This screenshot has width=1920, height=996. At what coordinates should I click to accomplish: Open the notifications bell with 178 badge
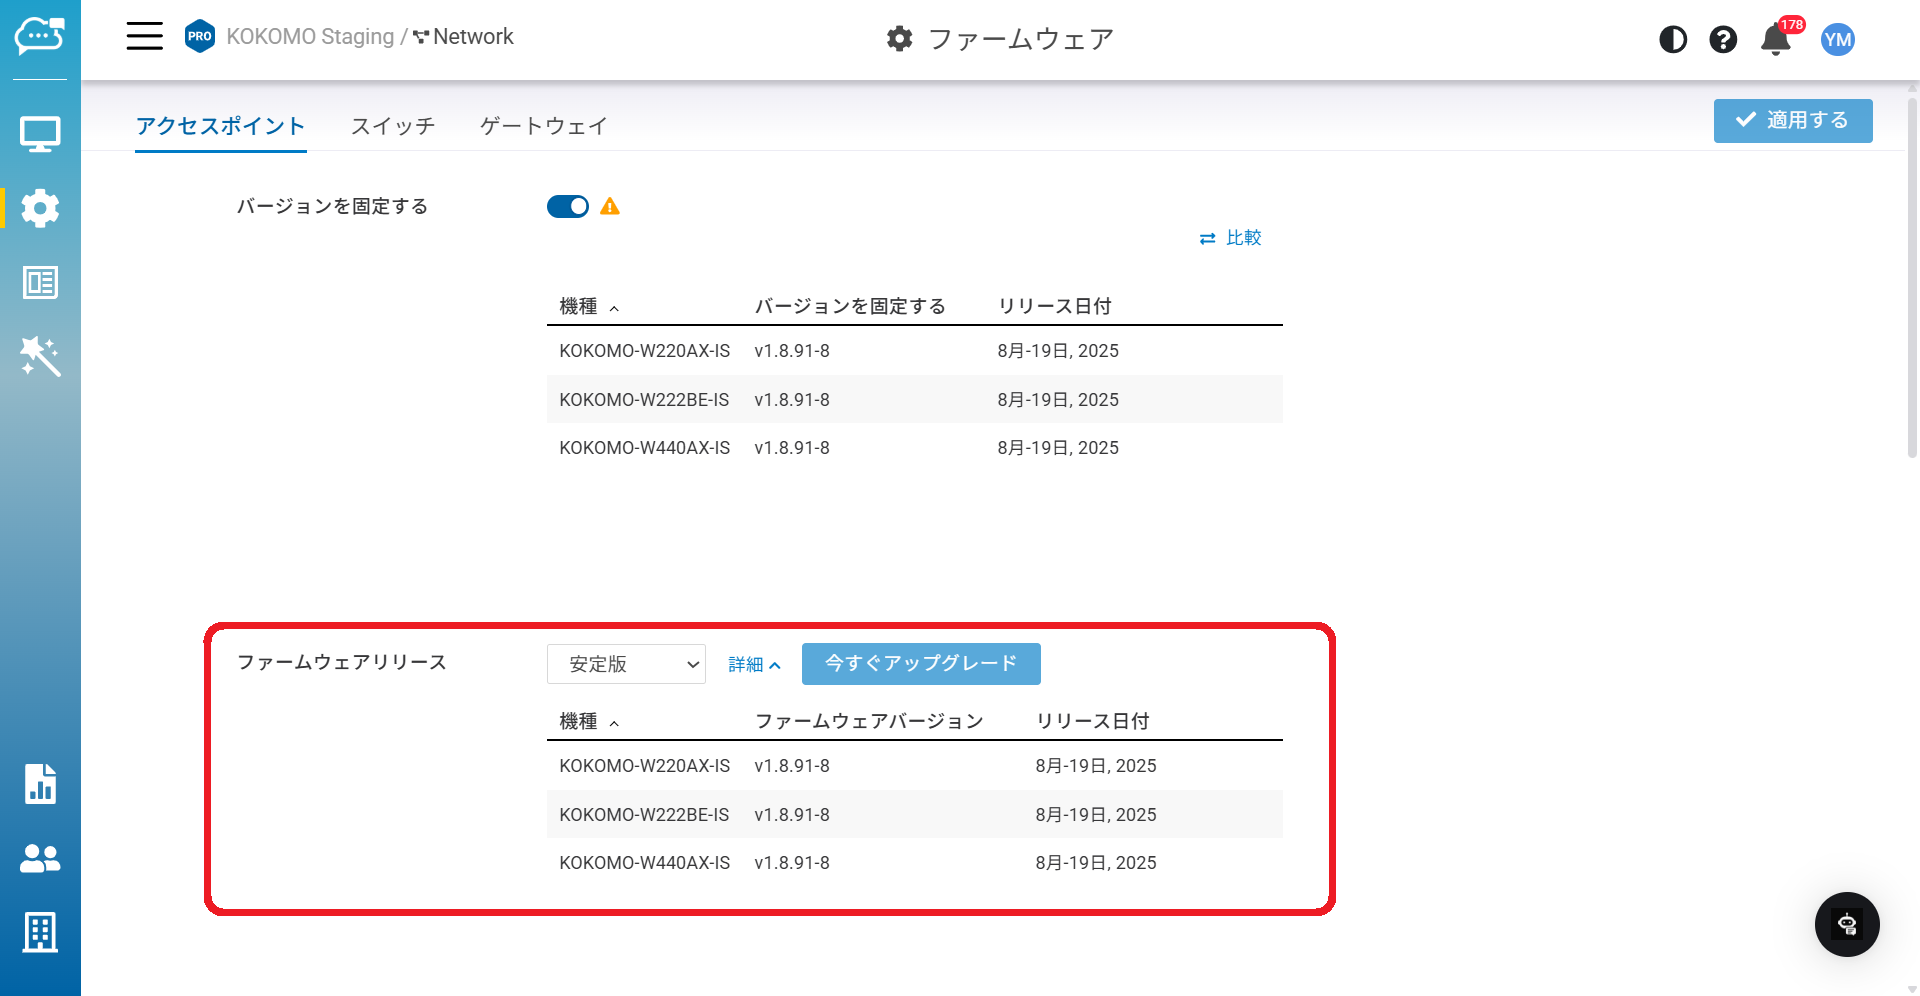(x=1776, y=40)
